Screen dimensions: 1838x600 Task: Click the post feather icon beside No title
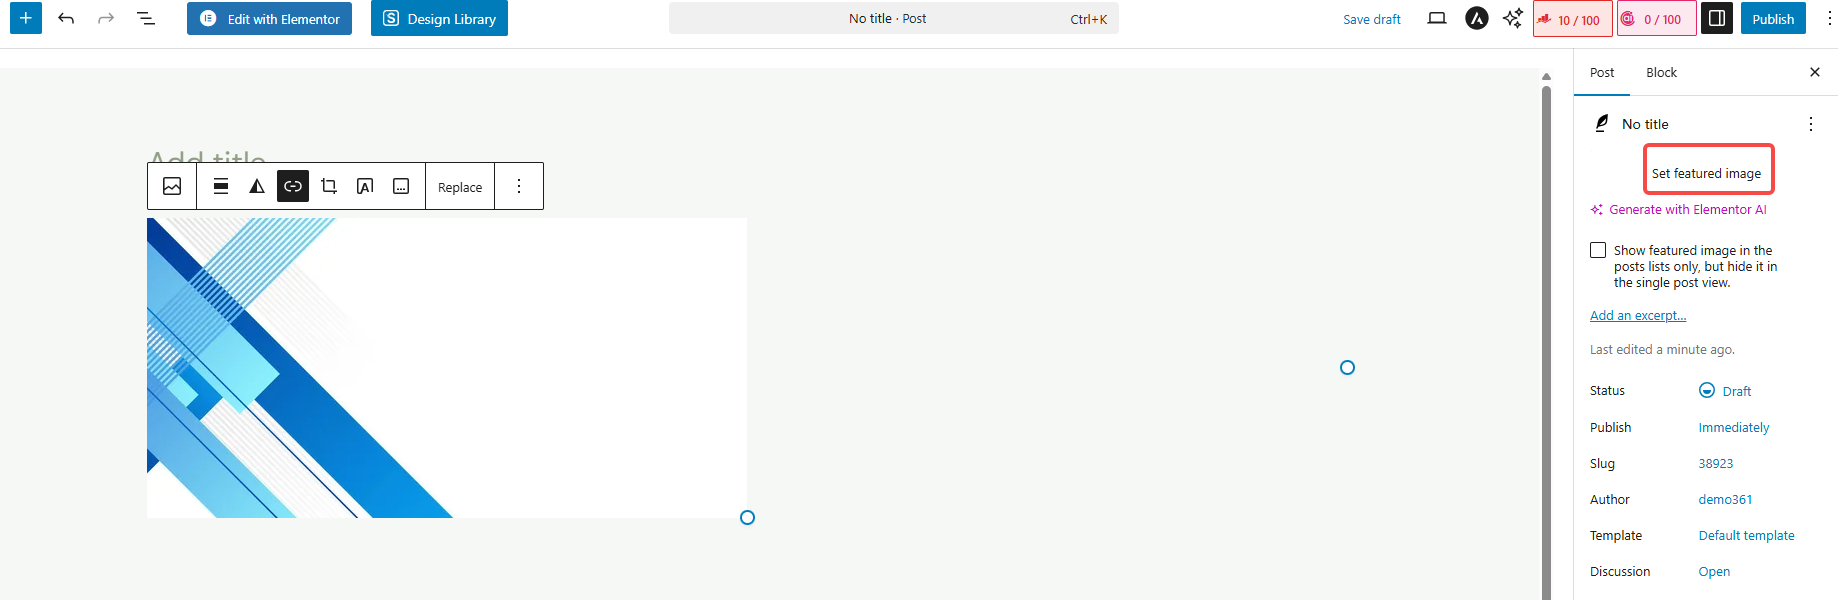coord(1602,123)
